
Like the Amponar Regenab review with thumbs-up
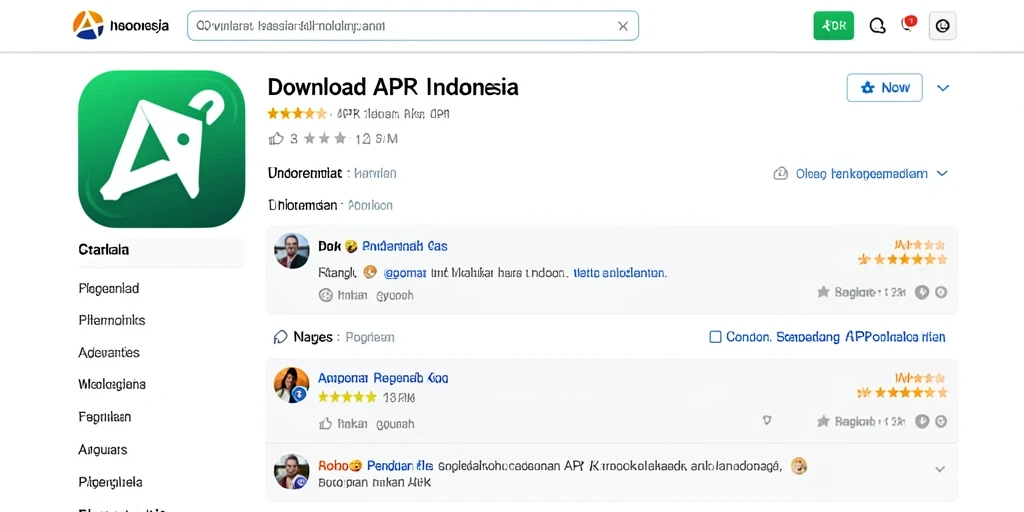(325, 424)
